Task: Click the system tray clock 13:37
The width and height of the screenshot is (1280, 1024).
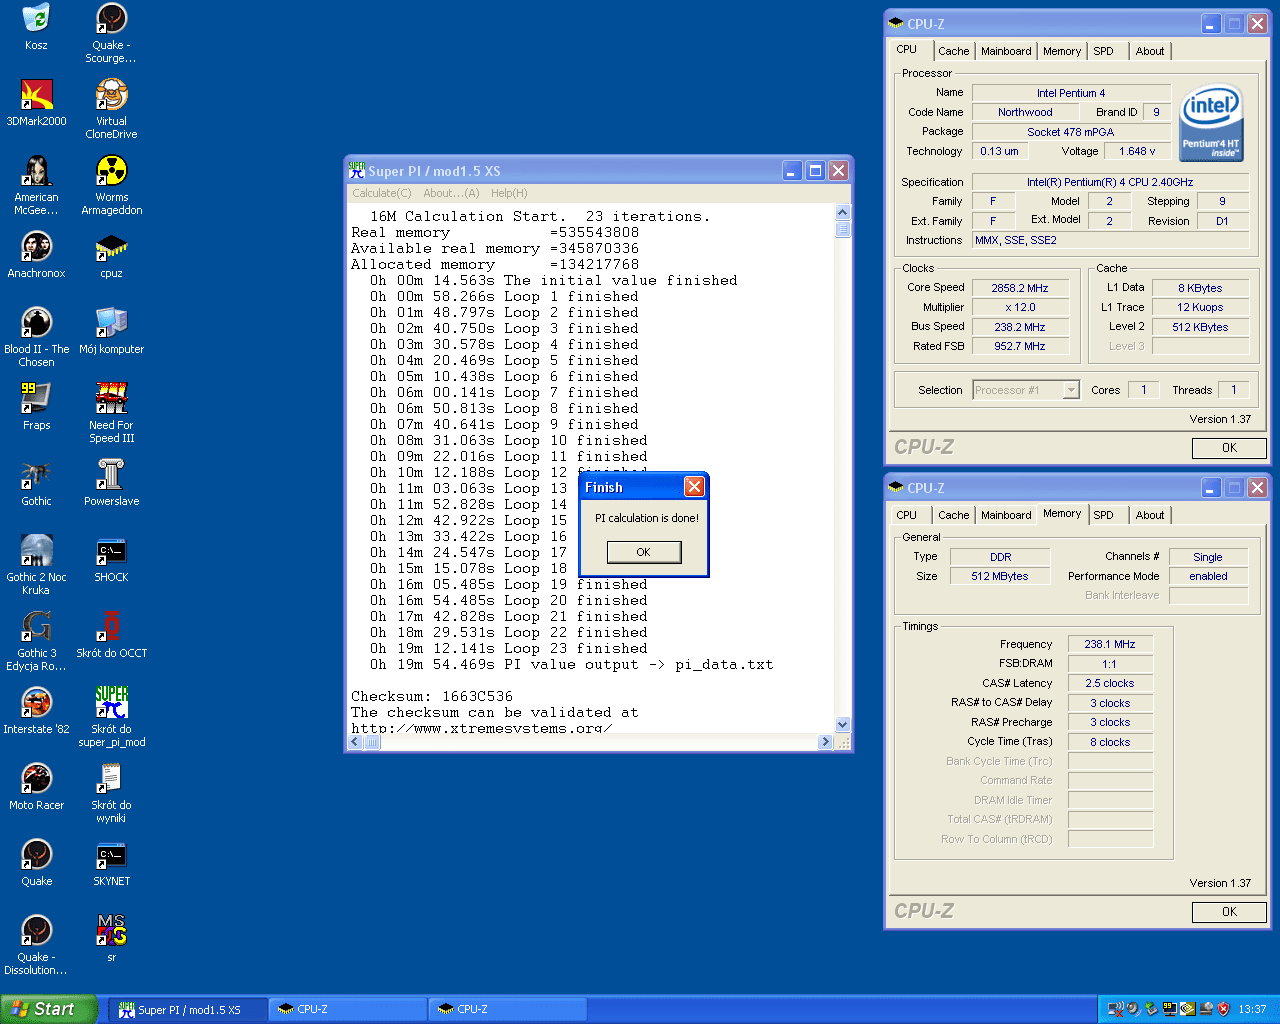Action: click(1252, 1010)
